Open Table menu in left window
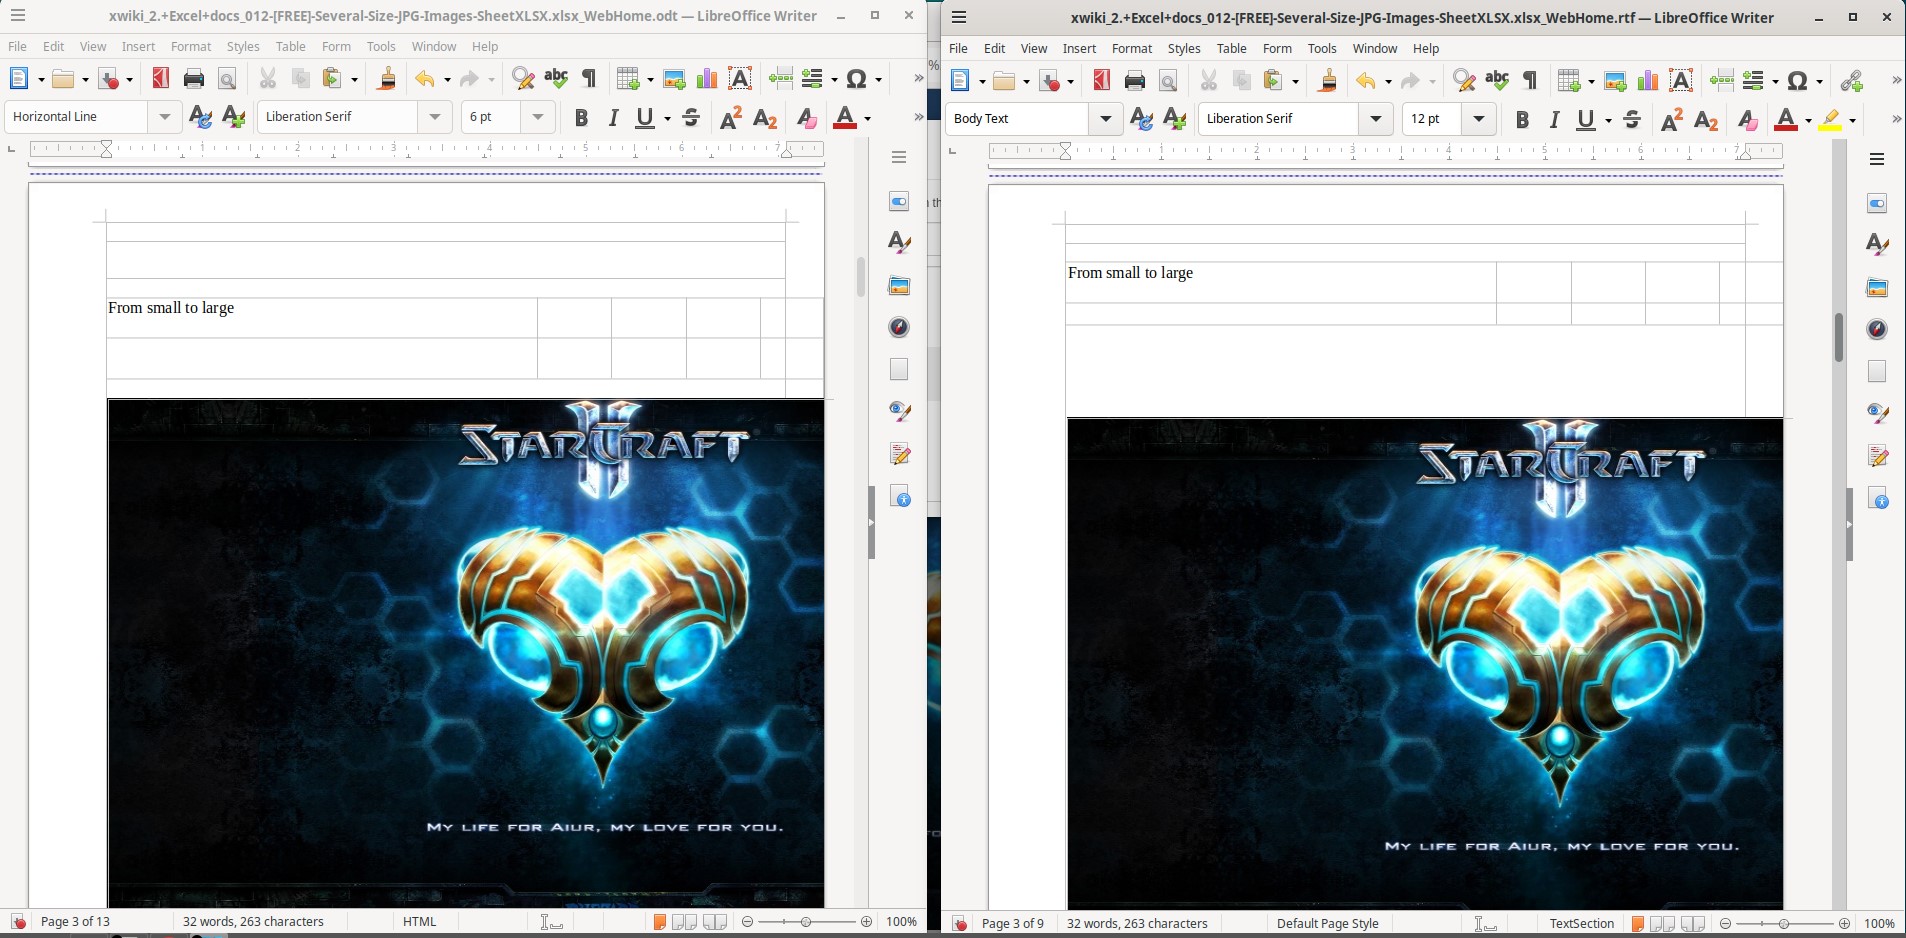Image resolution: width=1906 pixels, height=938 pixels. click(x=291, y=46)
